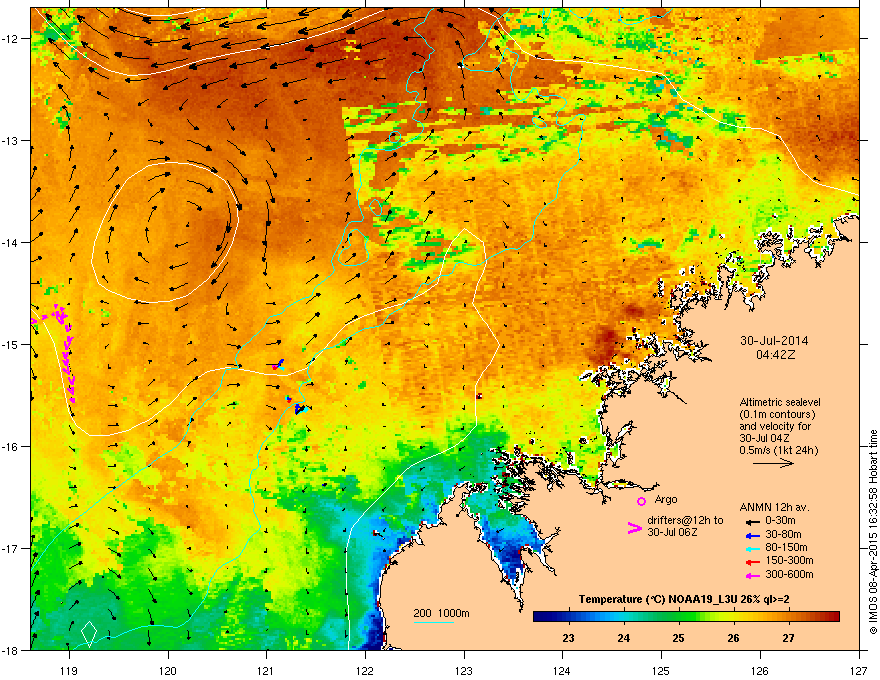
Task: Click longitude axis label 126
Action: point(760,670)
